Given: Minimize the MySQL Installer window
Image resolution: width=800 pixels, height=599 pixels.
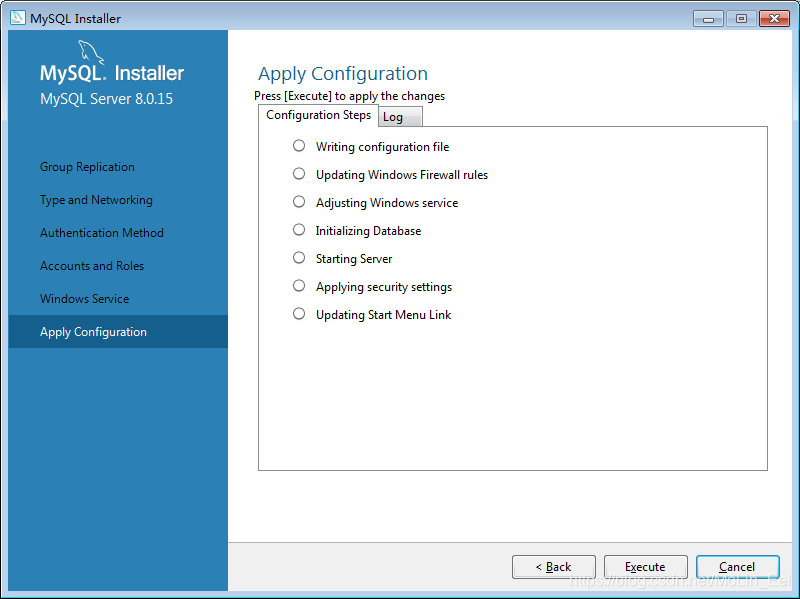Looking at the screenshot, I should pos(708,19).
